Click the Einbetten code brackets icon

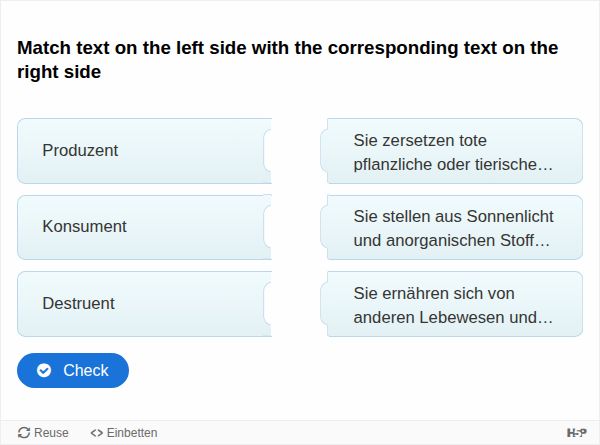click(x=96, y=433)
